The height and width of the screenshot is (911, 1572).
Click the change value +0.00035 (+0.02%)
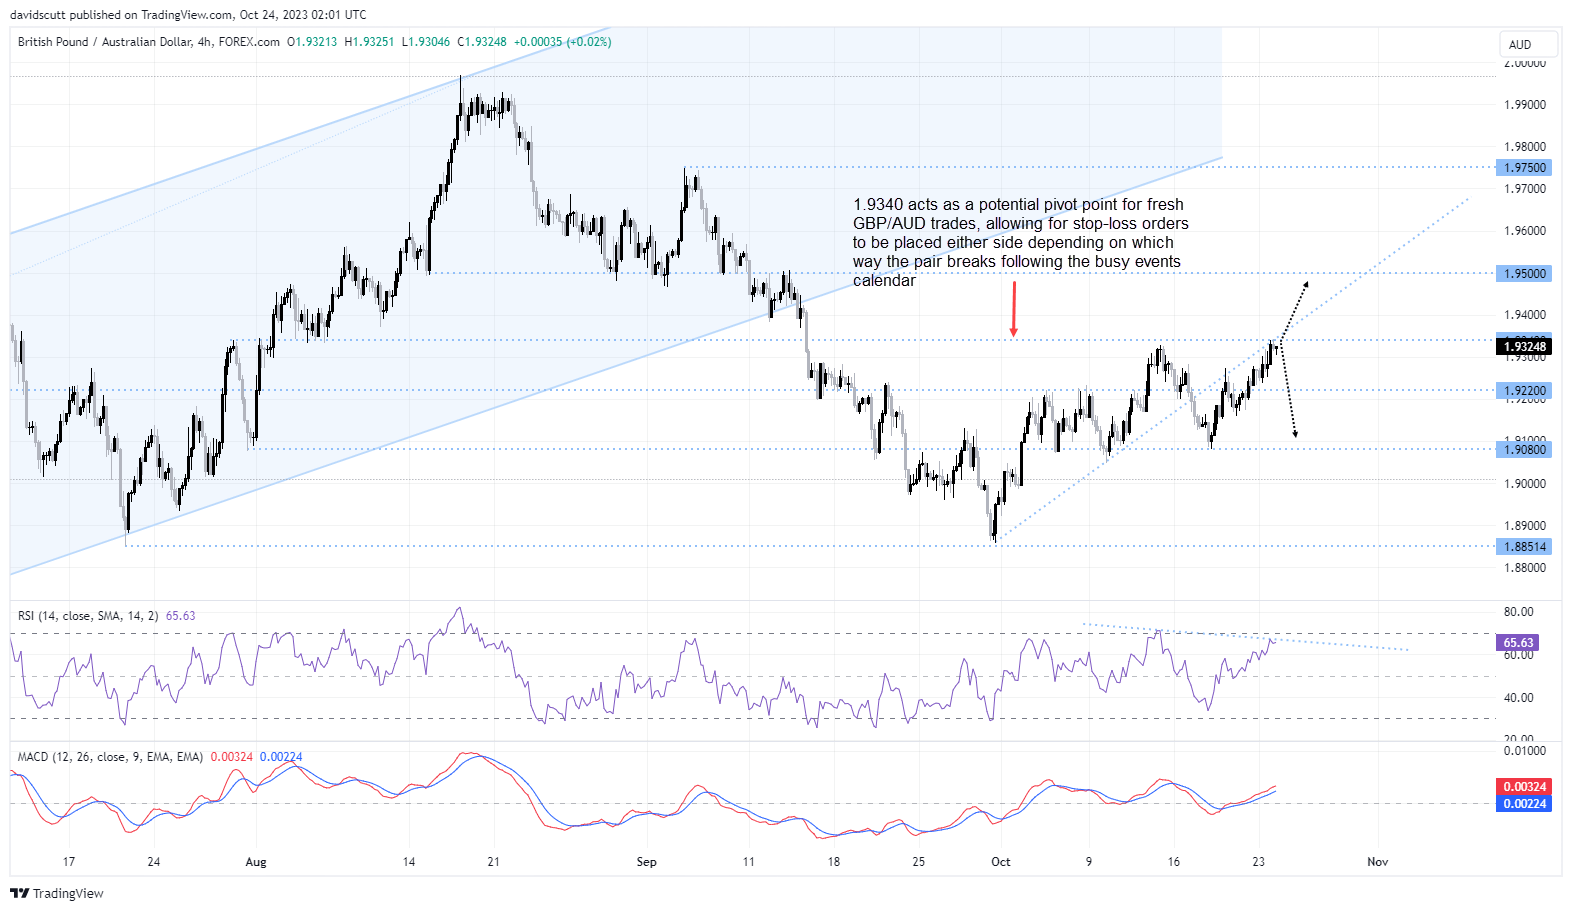563,42
